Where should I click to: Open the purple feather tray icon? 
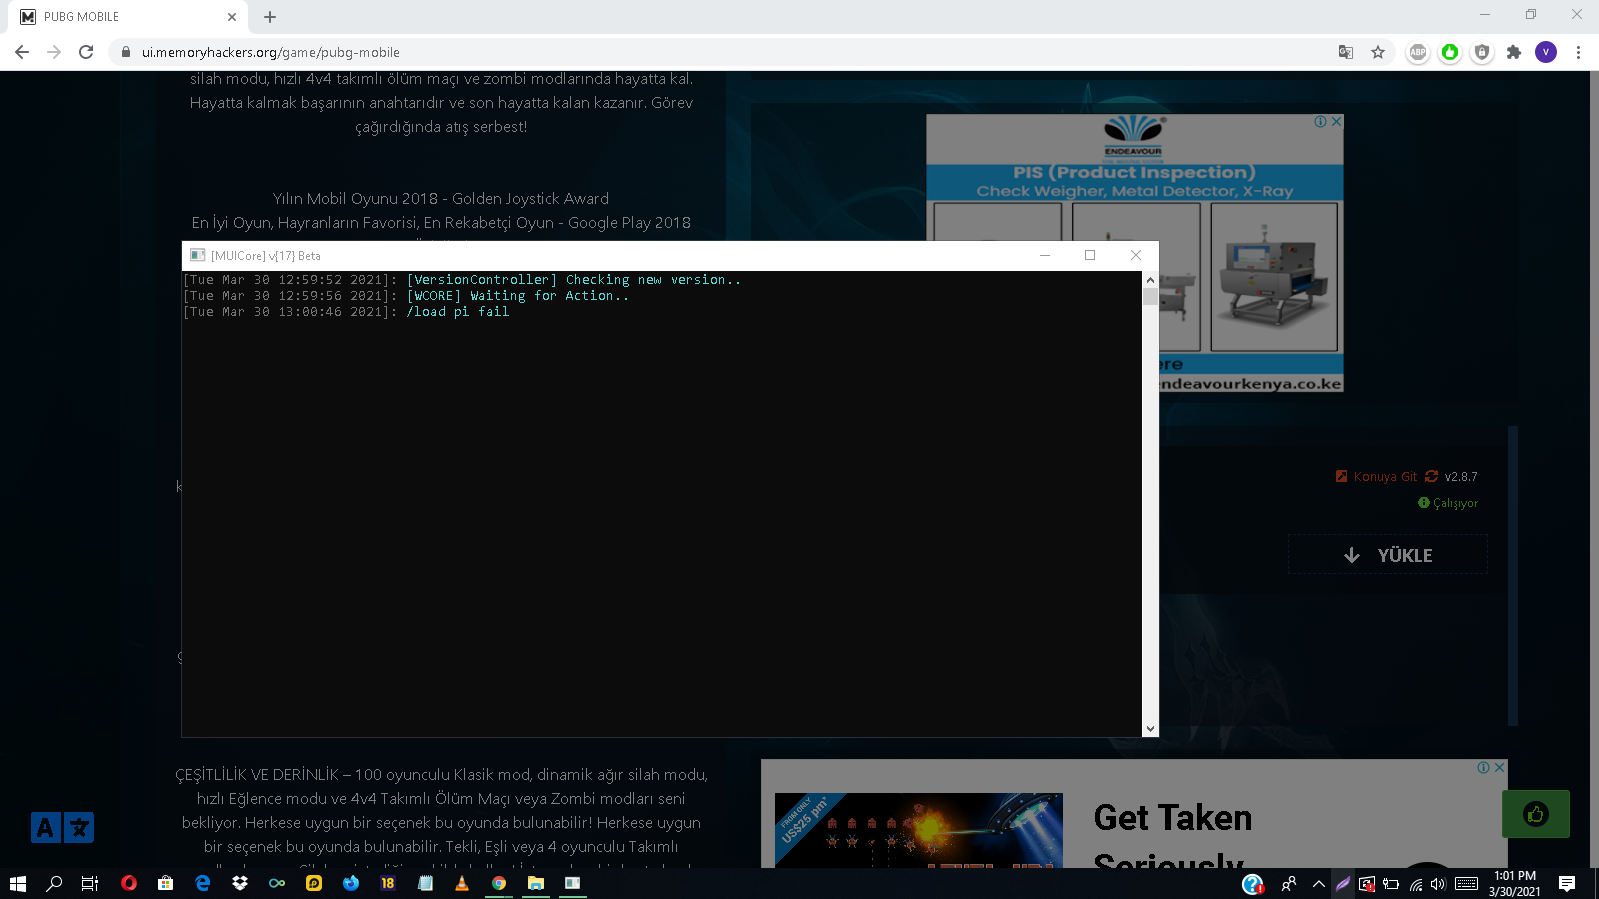point(1343,884)
